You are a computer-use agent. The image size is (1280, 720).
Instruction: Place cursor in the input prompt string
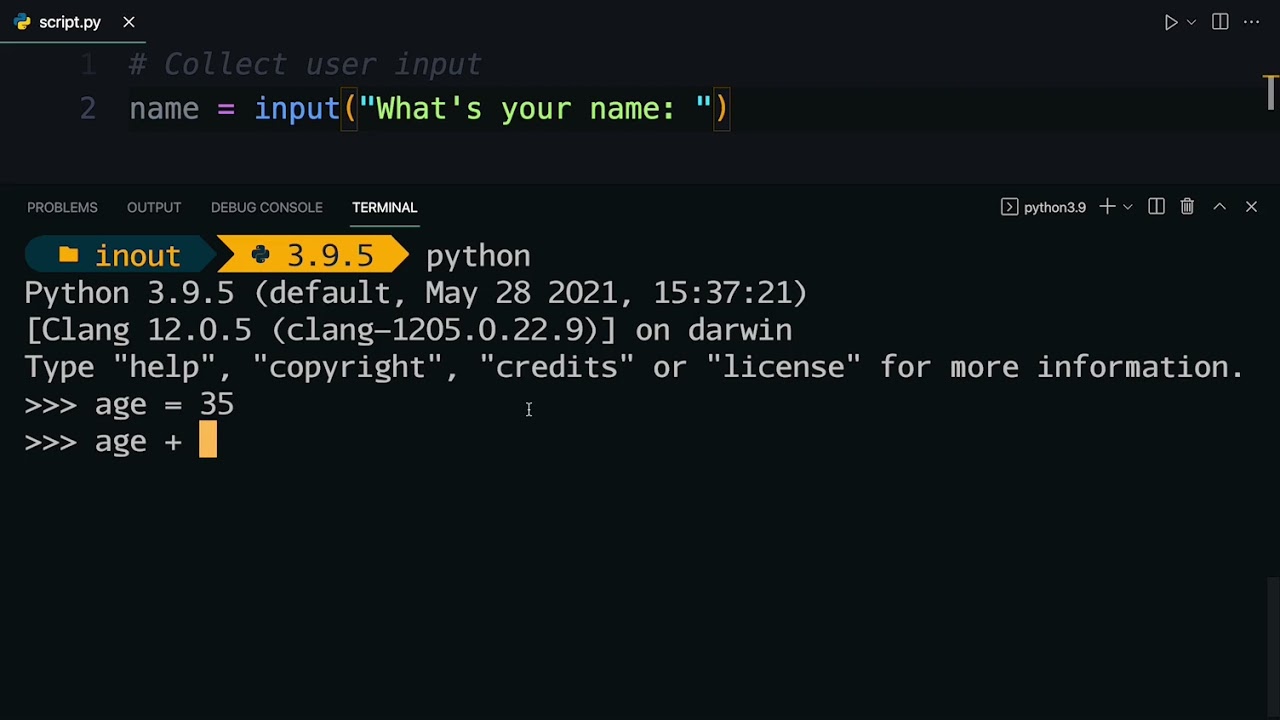536,108
